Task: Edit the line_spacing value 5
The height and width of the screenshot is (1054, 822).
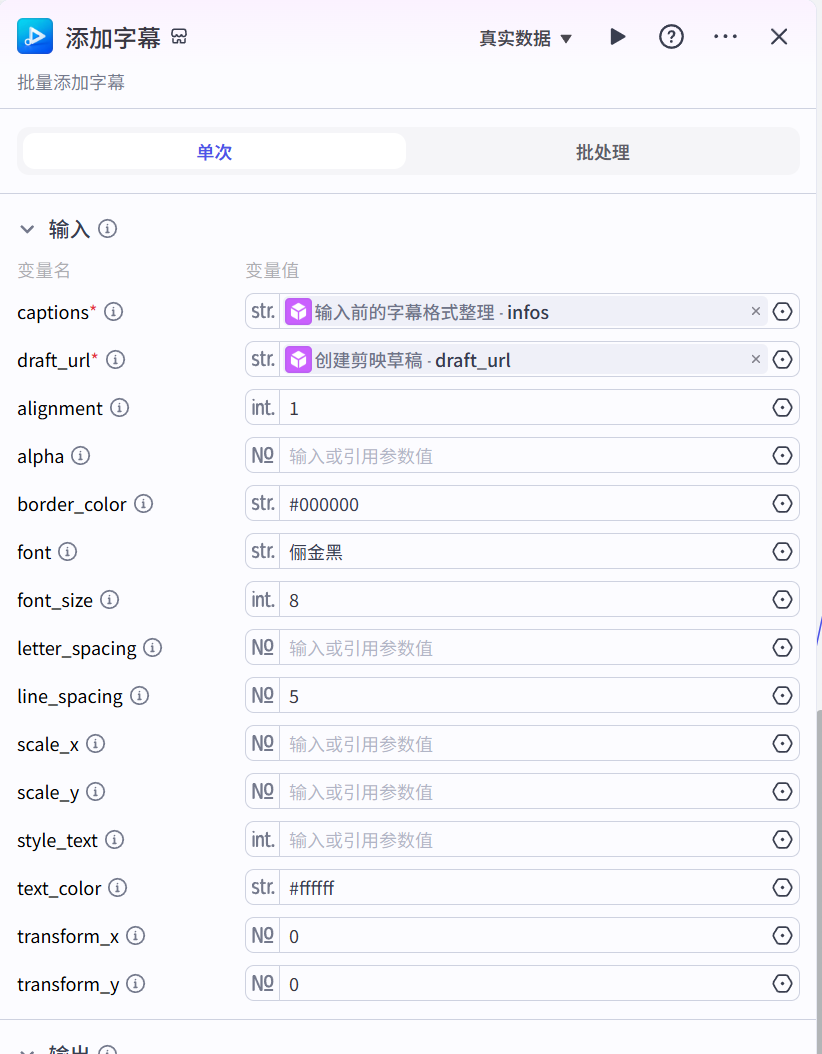Action: [524, 695]
